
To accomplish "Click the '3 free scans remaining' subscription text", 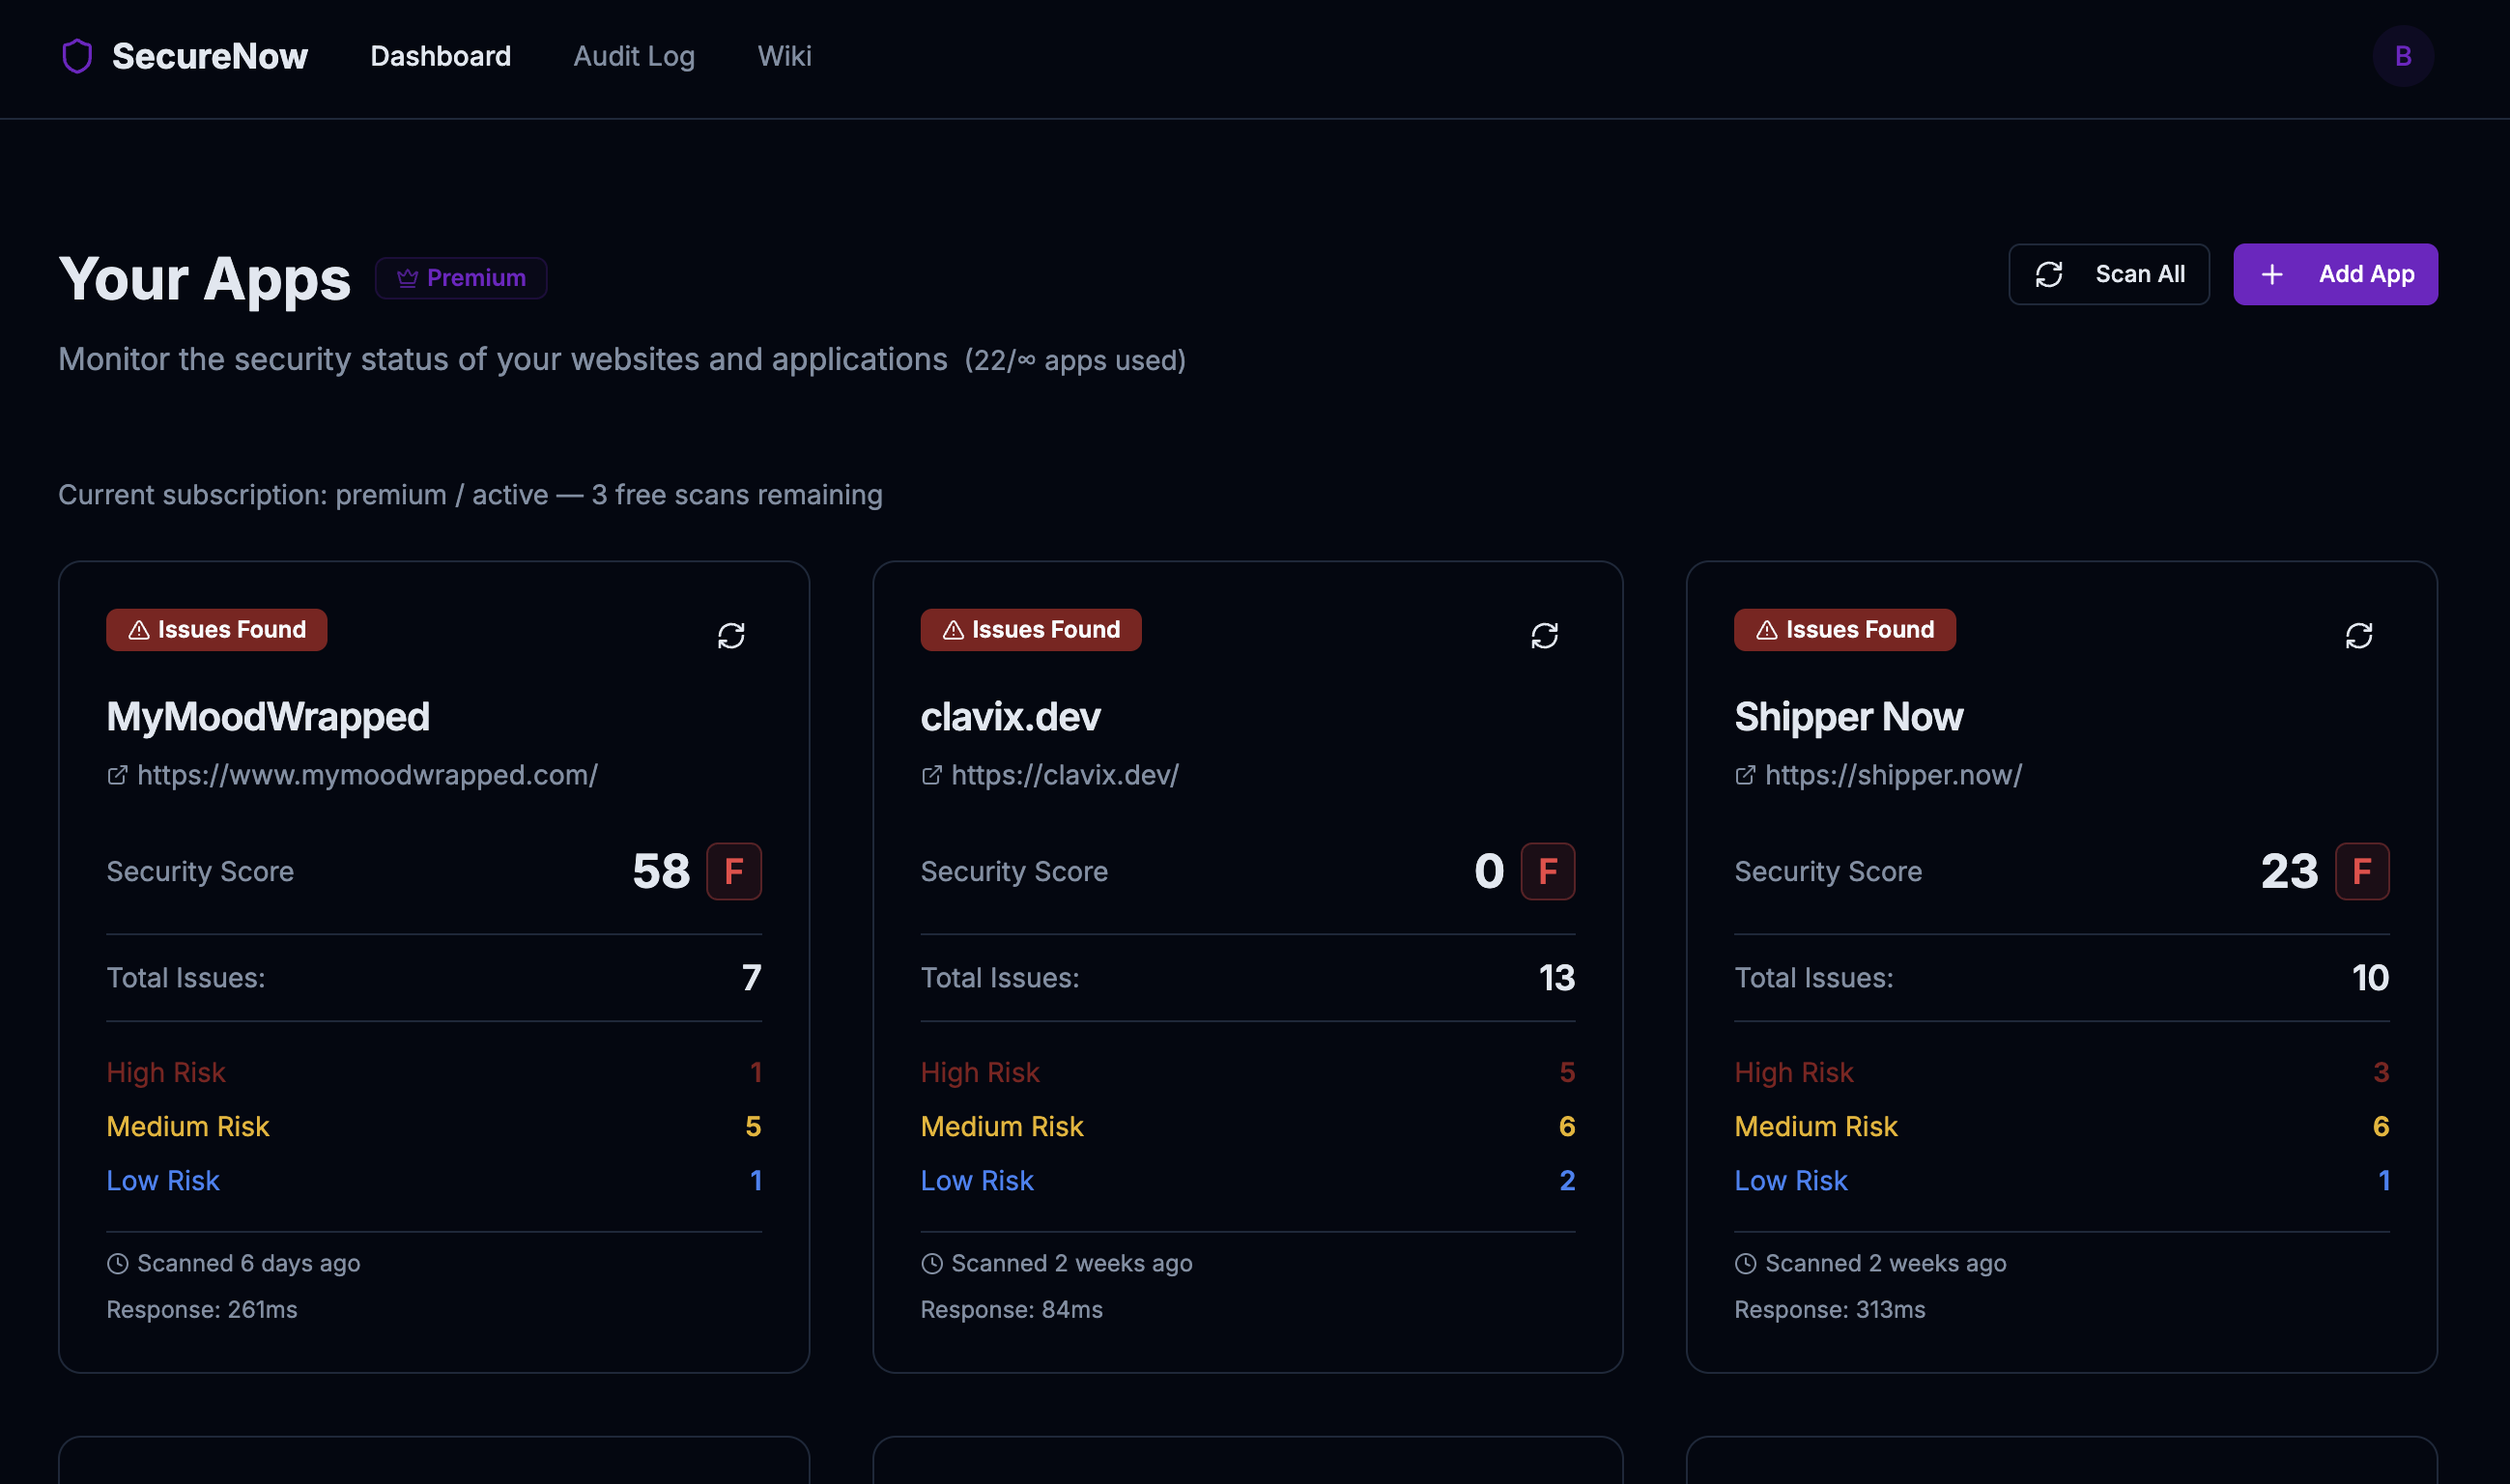I will coord(736,495).
